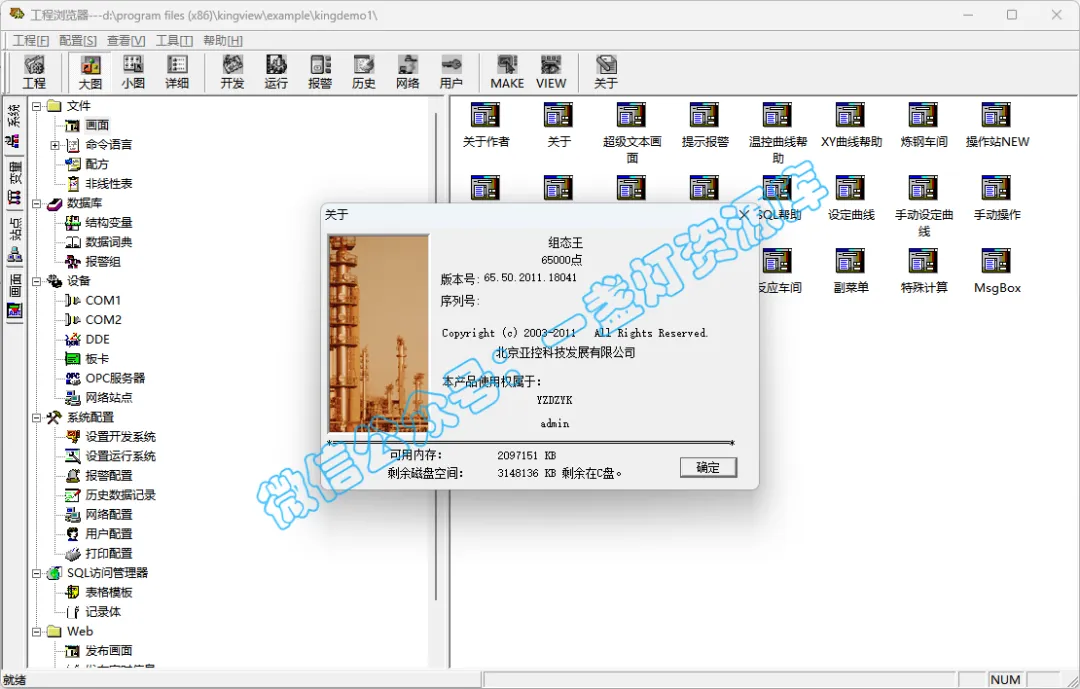
Task: Open the 提示报警 screen icon
Action: pos(705,125)
